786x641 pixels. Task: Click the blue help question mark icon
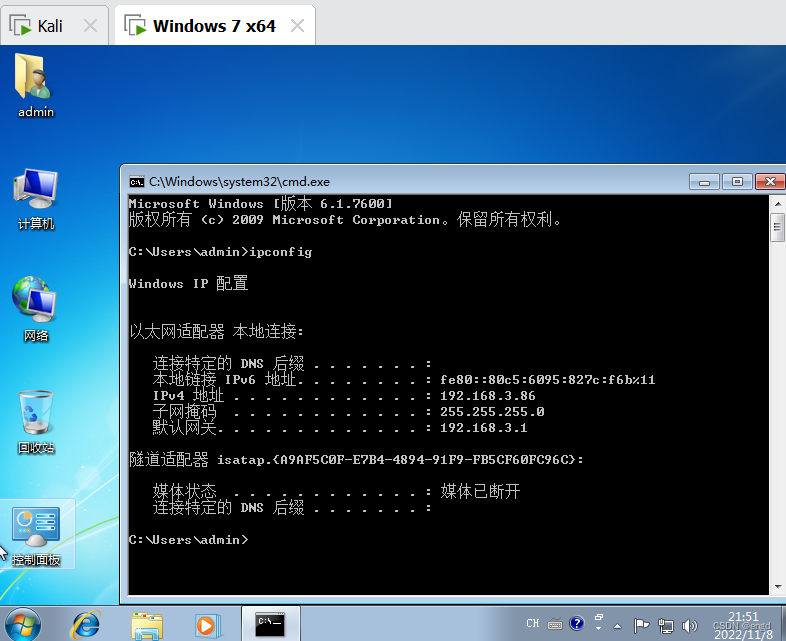576,623
